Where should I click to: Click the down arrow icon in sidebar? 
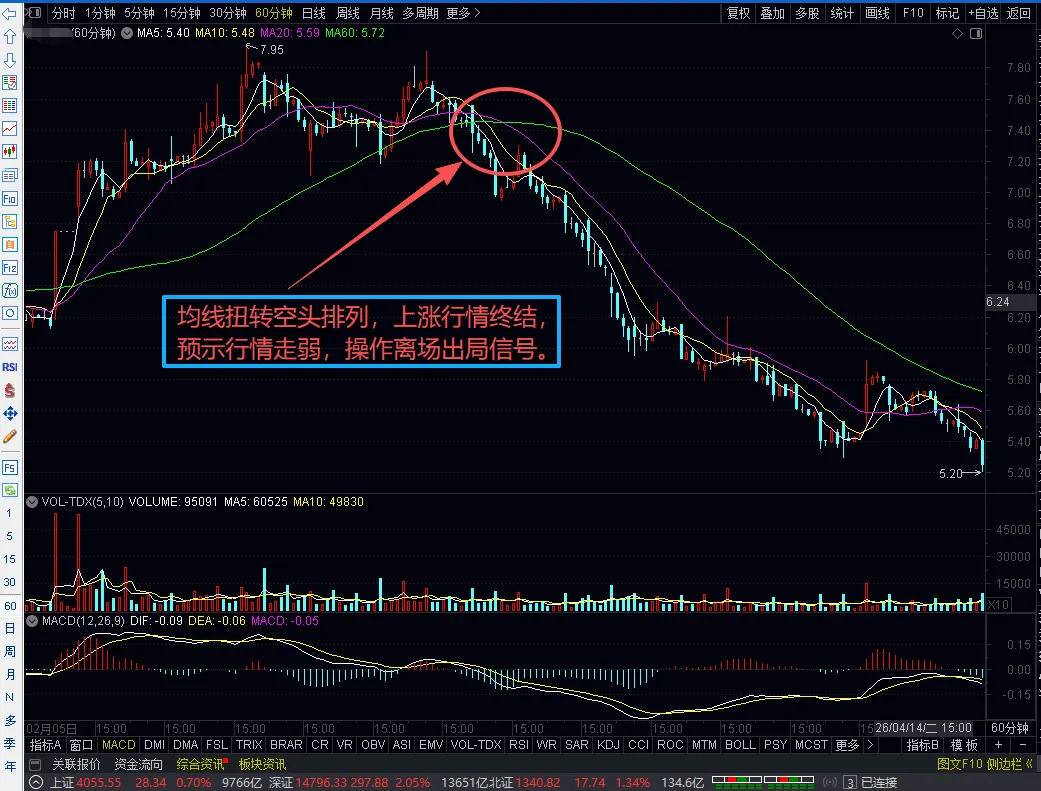[10, 60]
